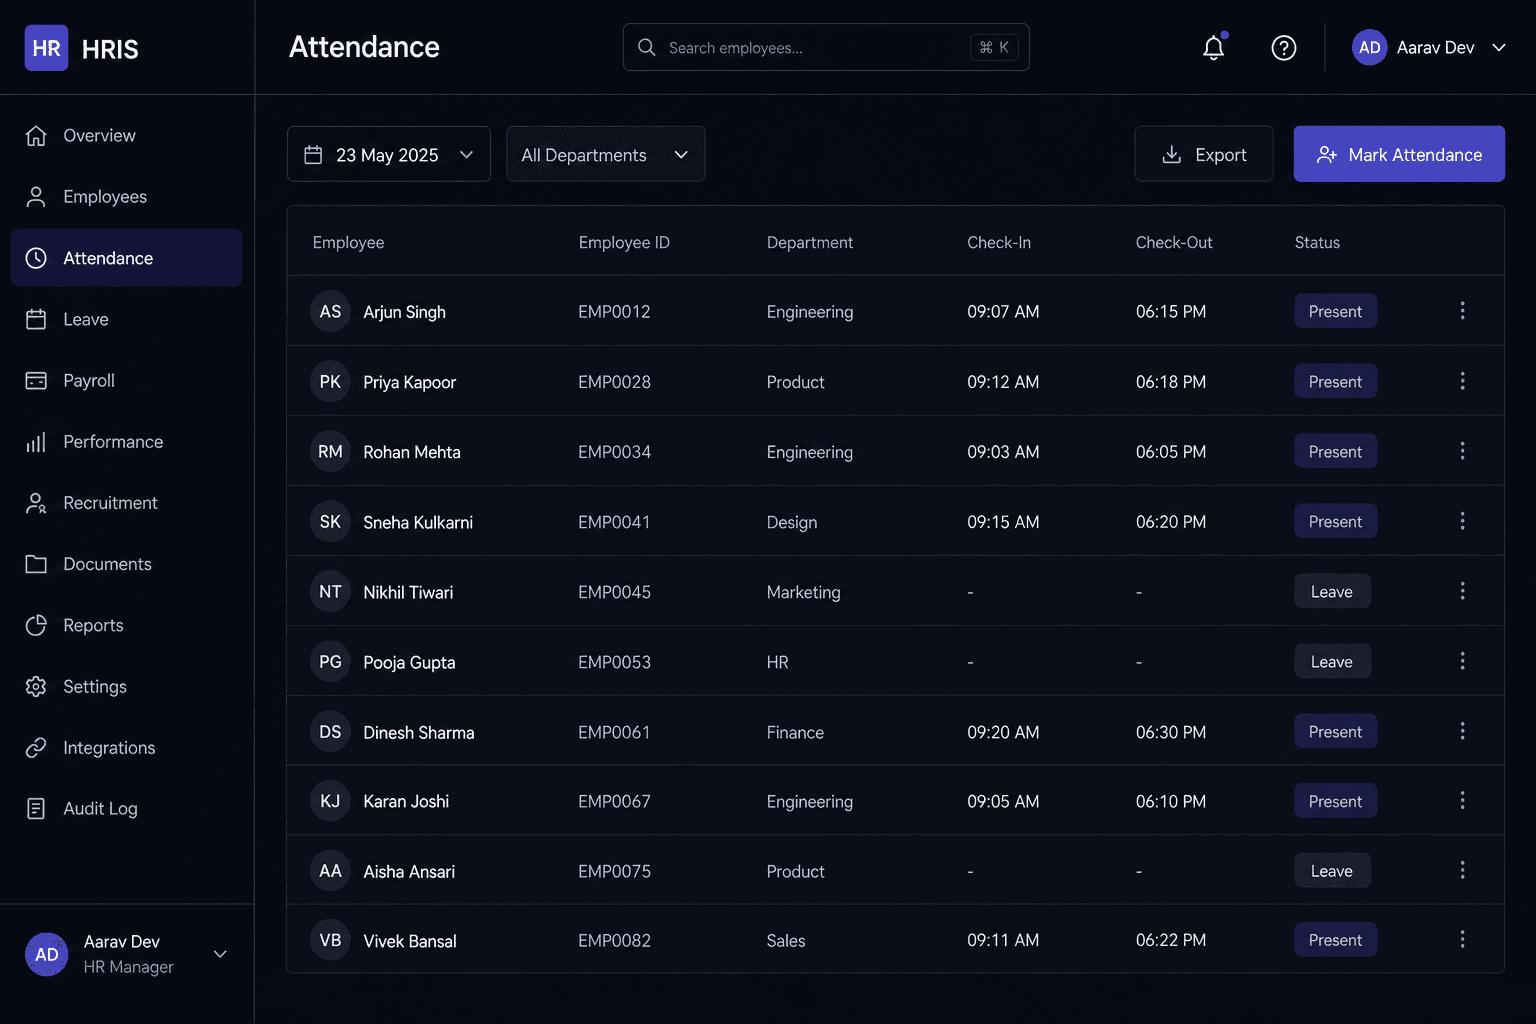Click the PK avatar for Priya Kapoor
The width and height of the screenshot is (1536, 1024).
pyautogui.click(x=330, y=381)
